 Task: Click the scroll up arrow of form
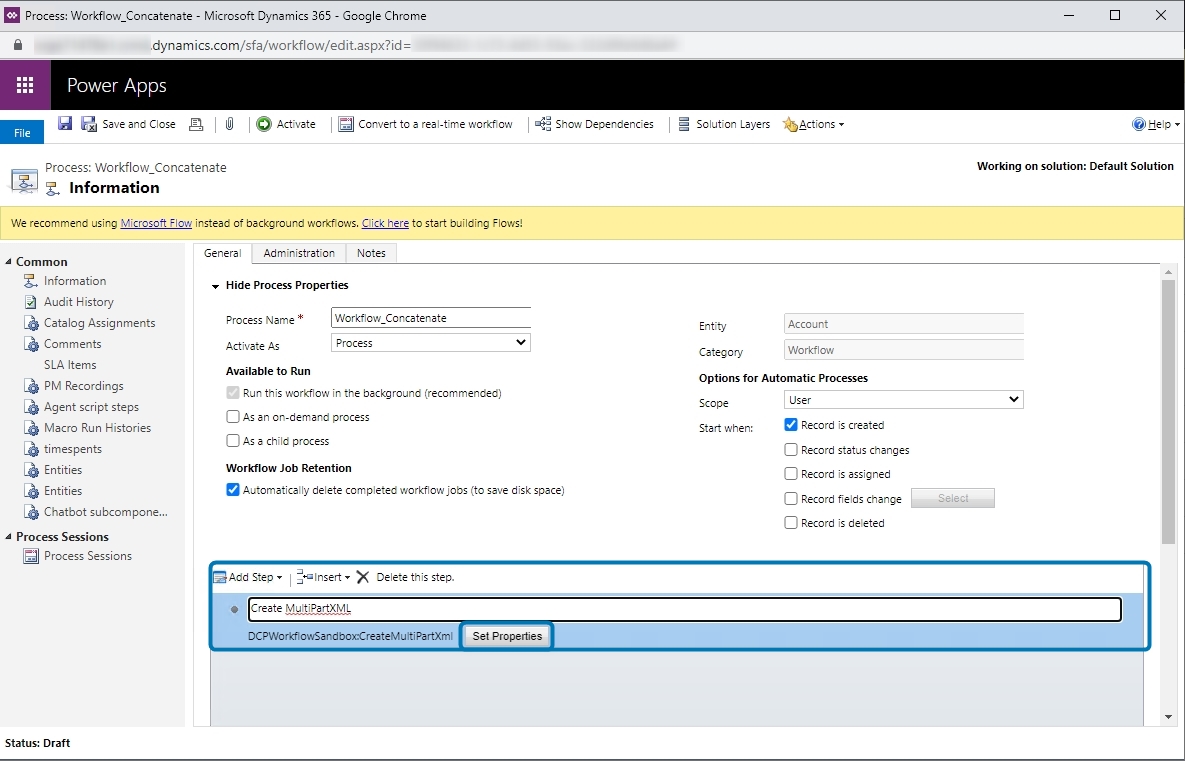coord(1168,271)
